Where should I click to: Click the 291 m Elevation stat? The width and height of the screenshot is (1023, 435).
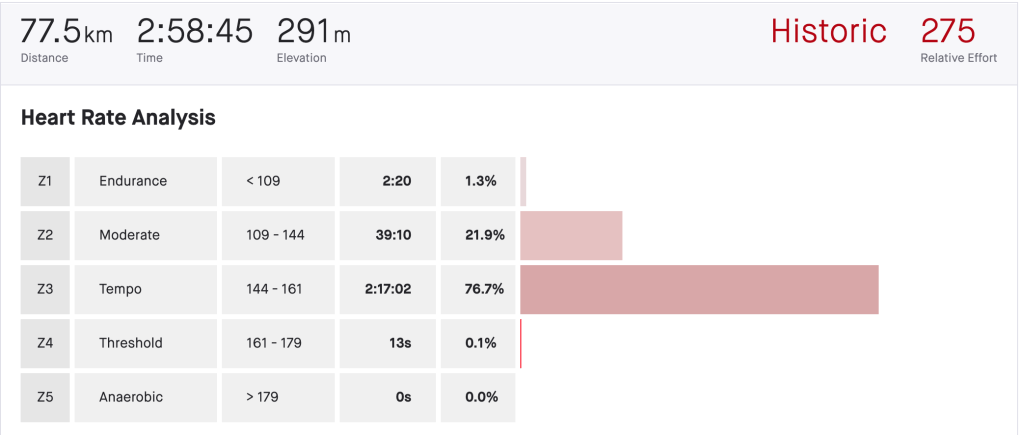tap(313, 32)
